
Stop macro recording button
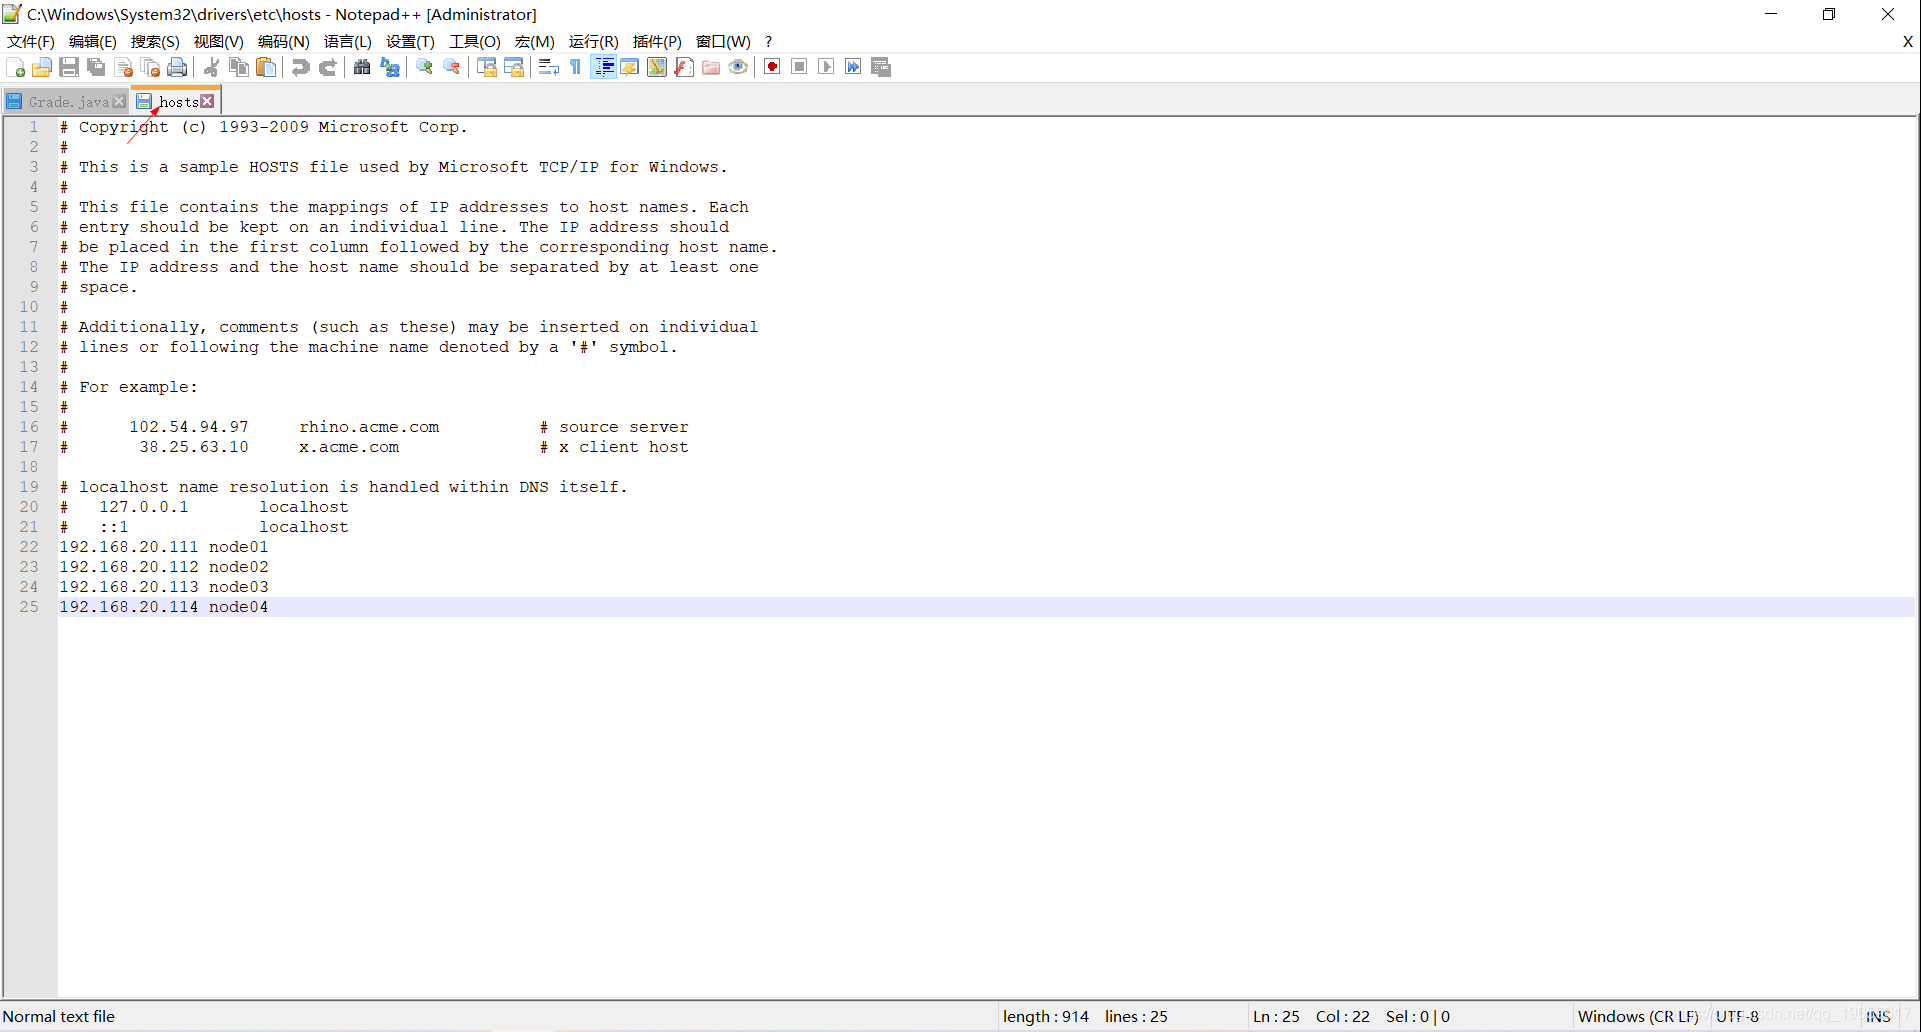[x=799, y=67]
